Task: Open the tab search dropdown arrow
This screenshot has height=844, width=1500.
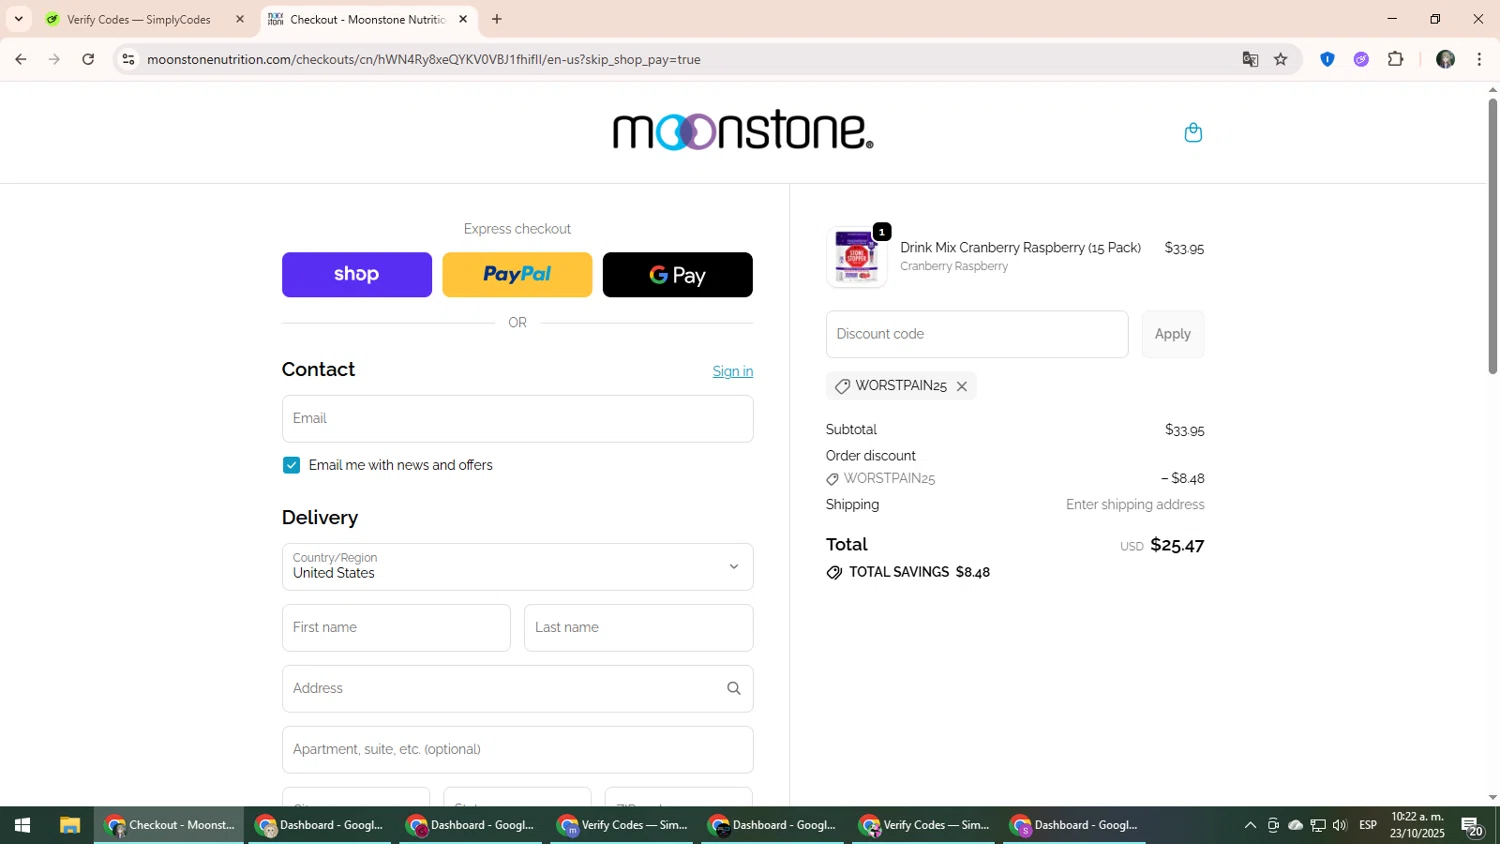Action: pyautogui.click(x=18, y=19)
